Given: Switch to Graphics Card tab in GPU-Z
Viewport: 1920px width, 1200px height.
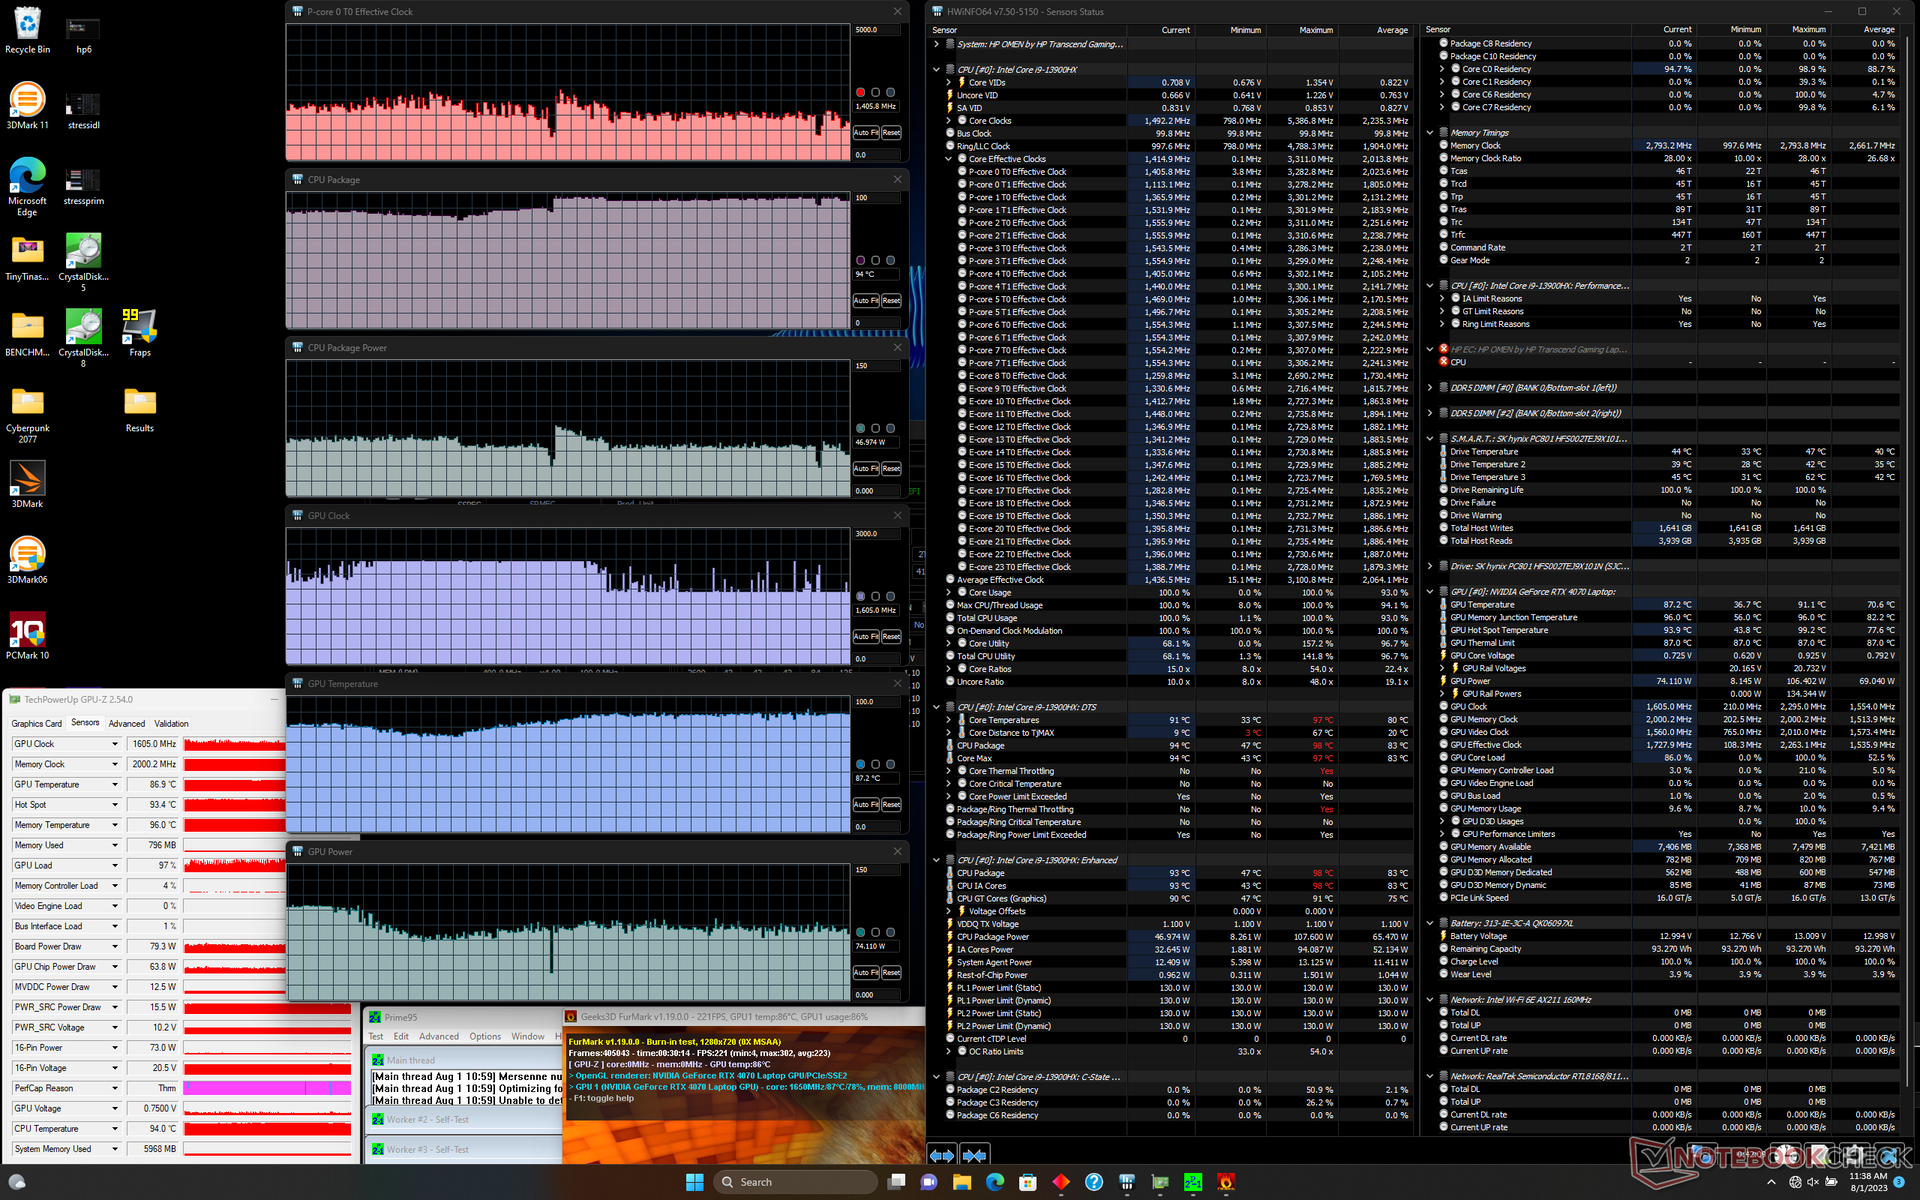Looking at the screenshot, I should pos(37,723).
